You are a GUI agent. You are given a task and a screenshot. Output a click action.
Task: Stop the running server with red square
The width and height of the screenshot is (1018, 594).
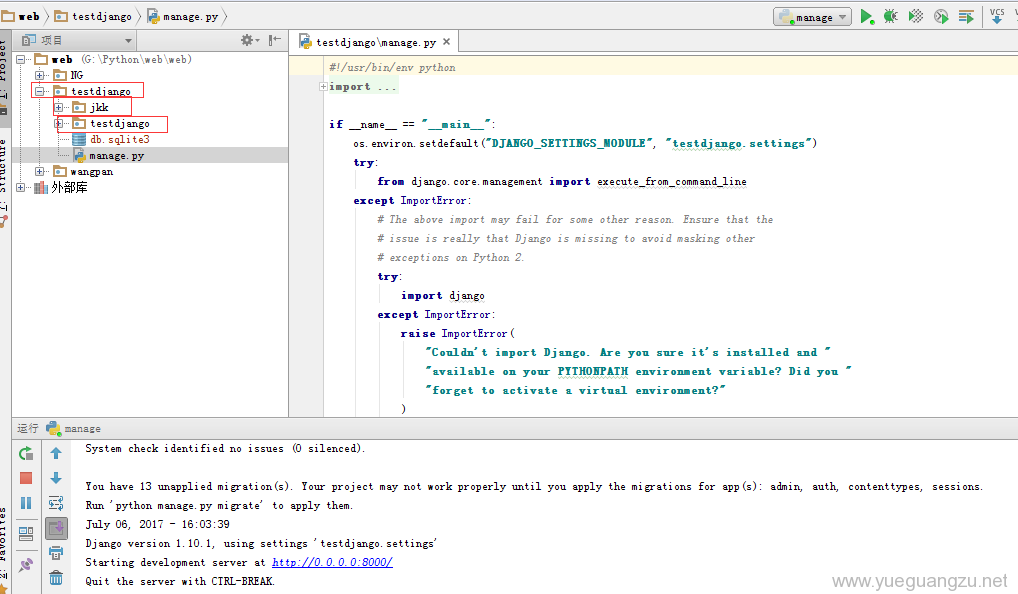pos(26,478)
